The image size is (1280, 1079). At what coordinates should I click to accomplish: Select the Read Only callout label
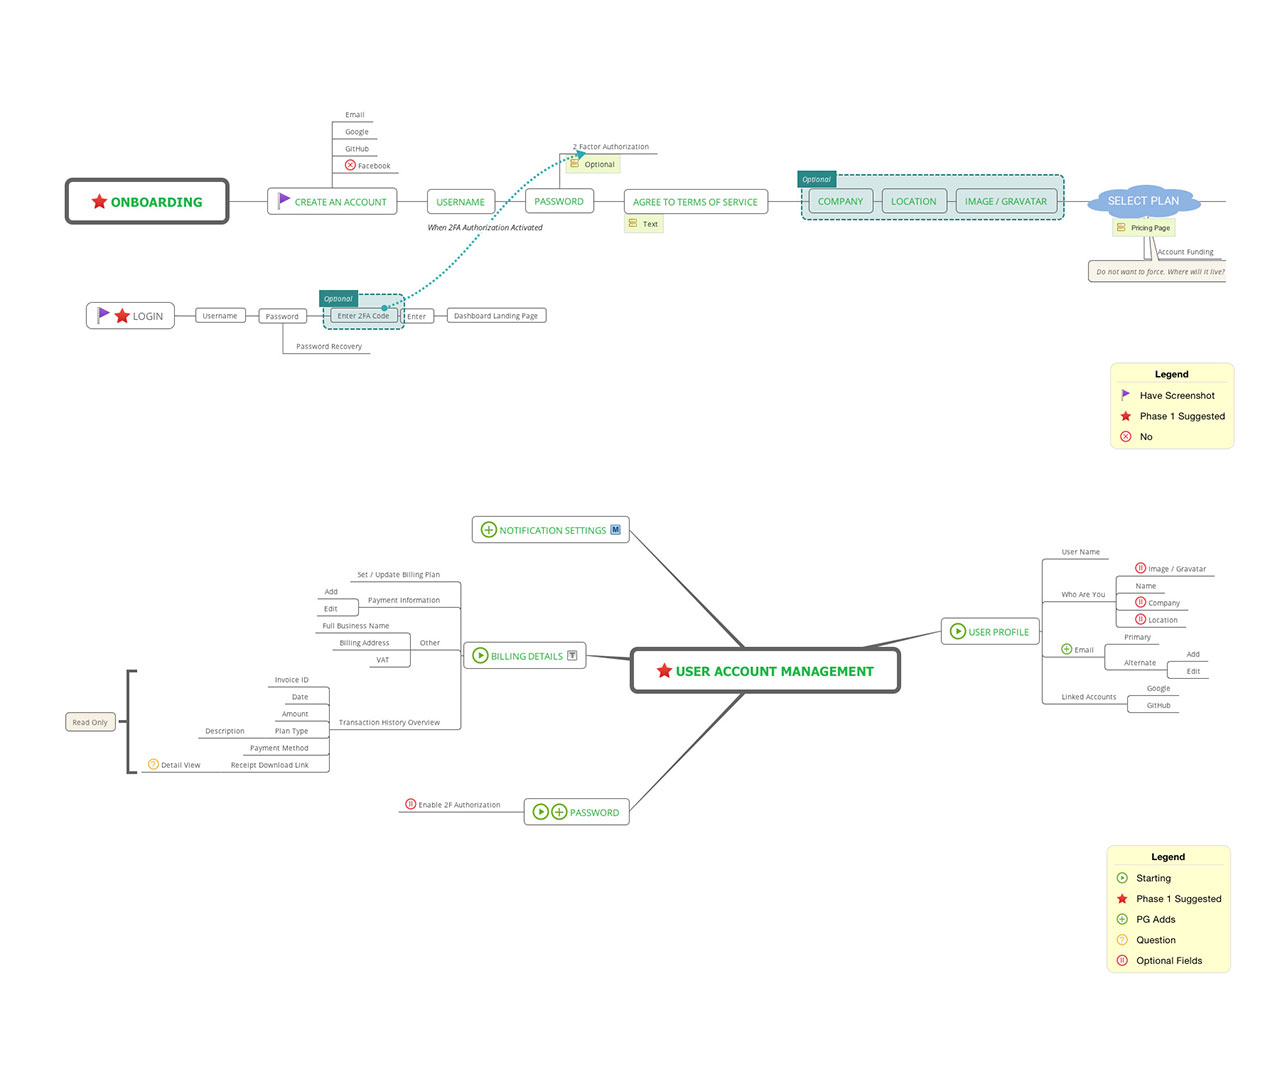90,722
